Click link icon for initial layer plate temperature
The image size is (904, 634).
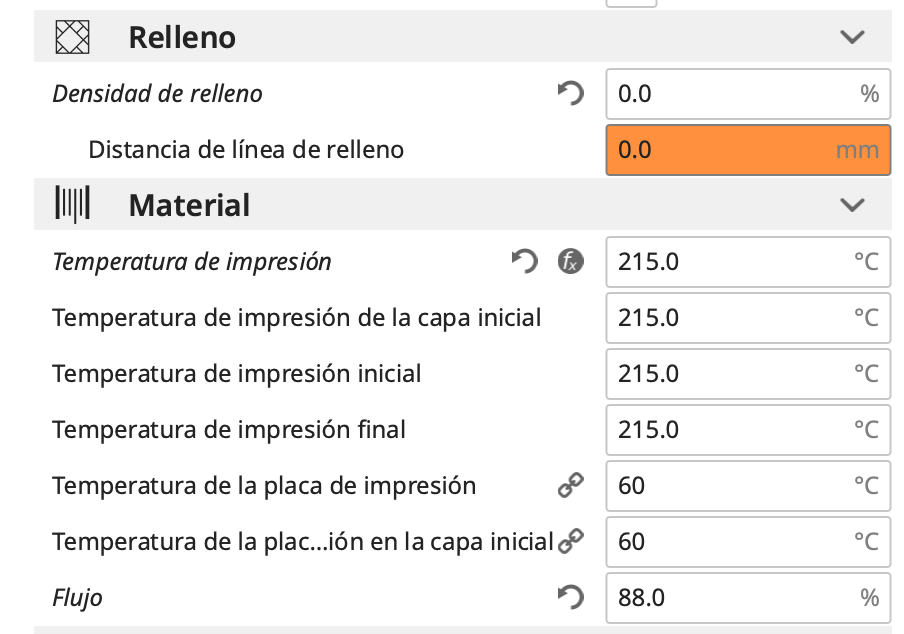pos(571,542)
